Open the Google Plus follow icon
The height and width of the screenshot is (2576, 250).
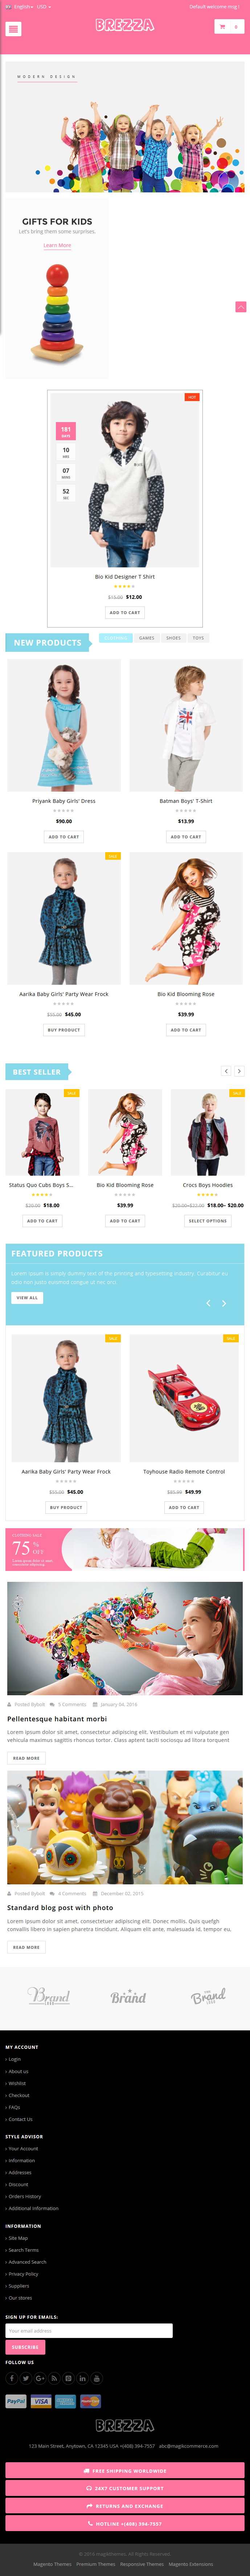[x=40, y=2378]
